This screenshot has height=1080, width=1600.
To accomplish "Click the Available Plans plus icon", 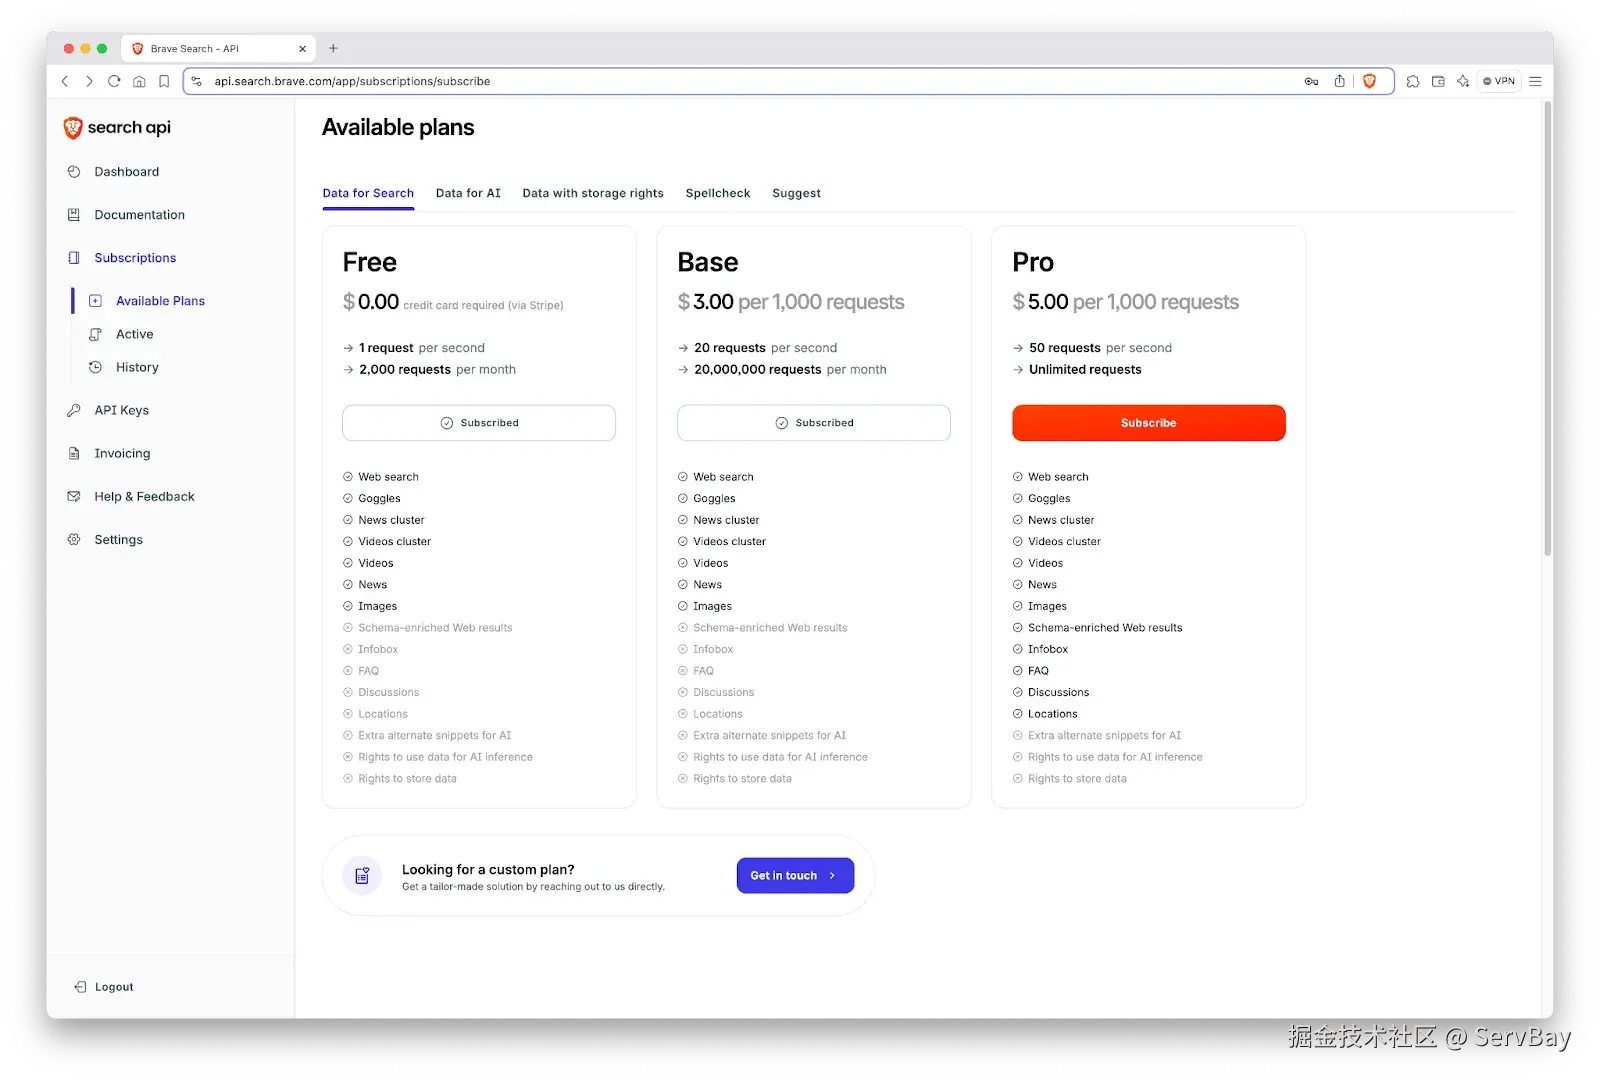I will (x=95, y=301).
